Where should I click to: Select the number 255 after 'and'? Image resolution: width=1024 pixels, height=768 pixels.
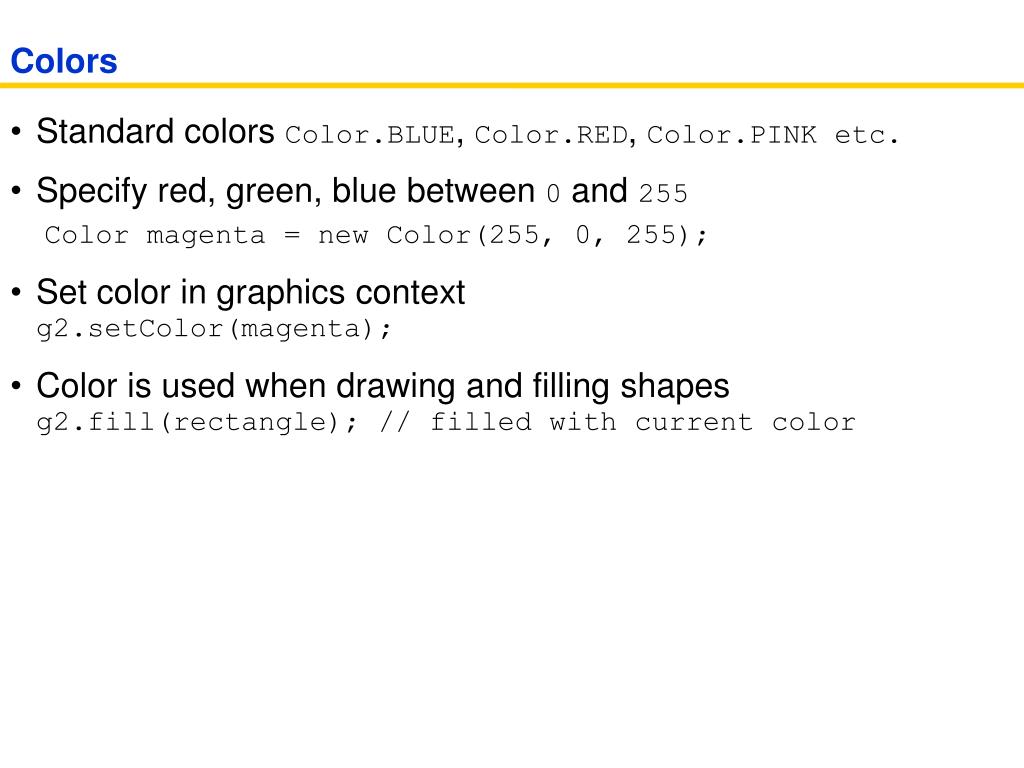tap(663, 194)
